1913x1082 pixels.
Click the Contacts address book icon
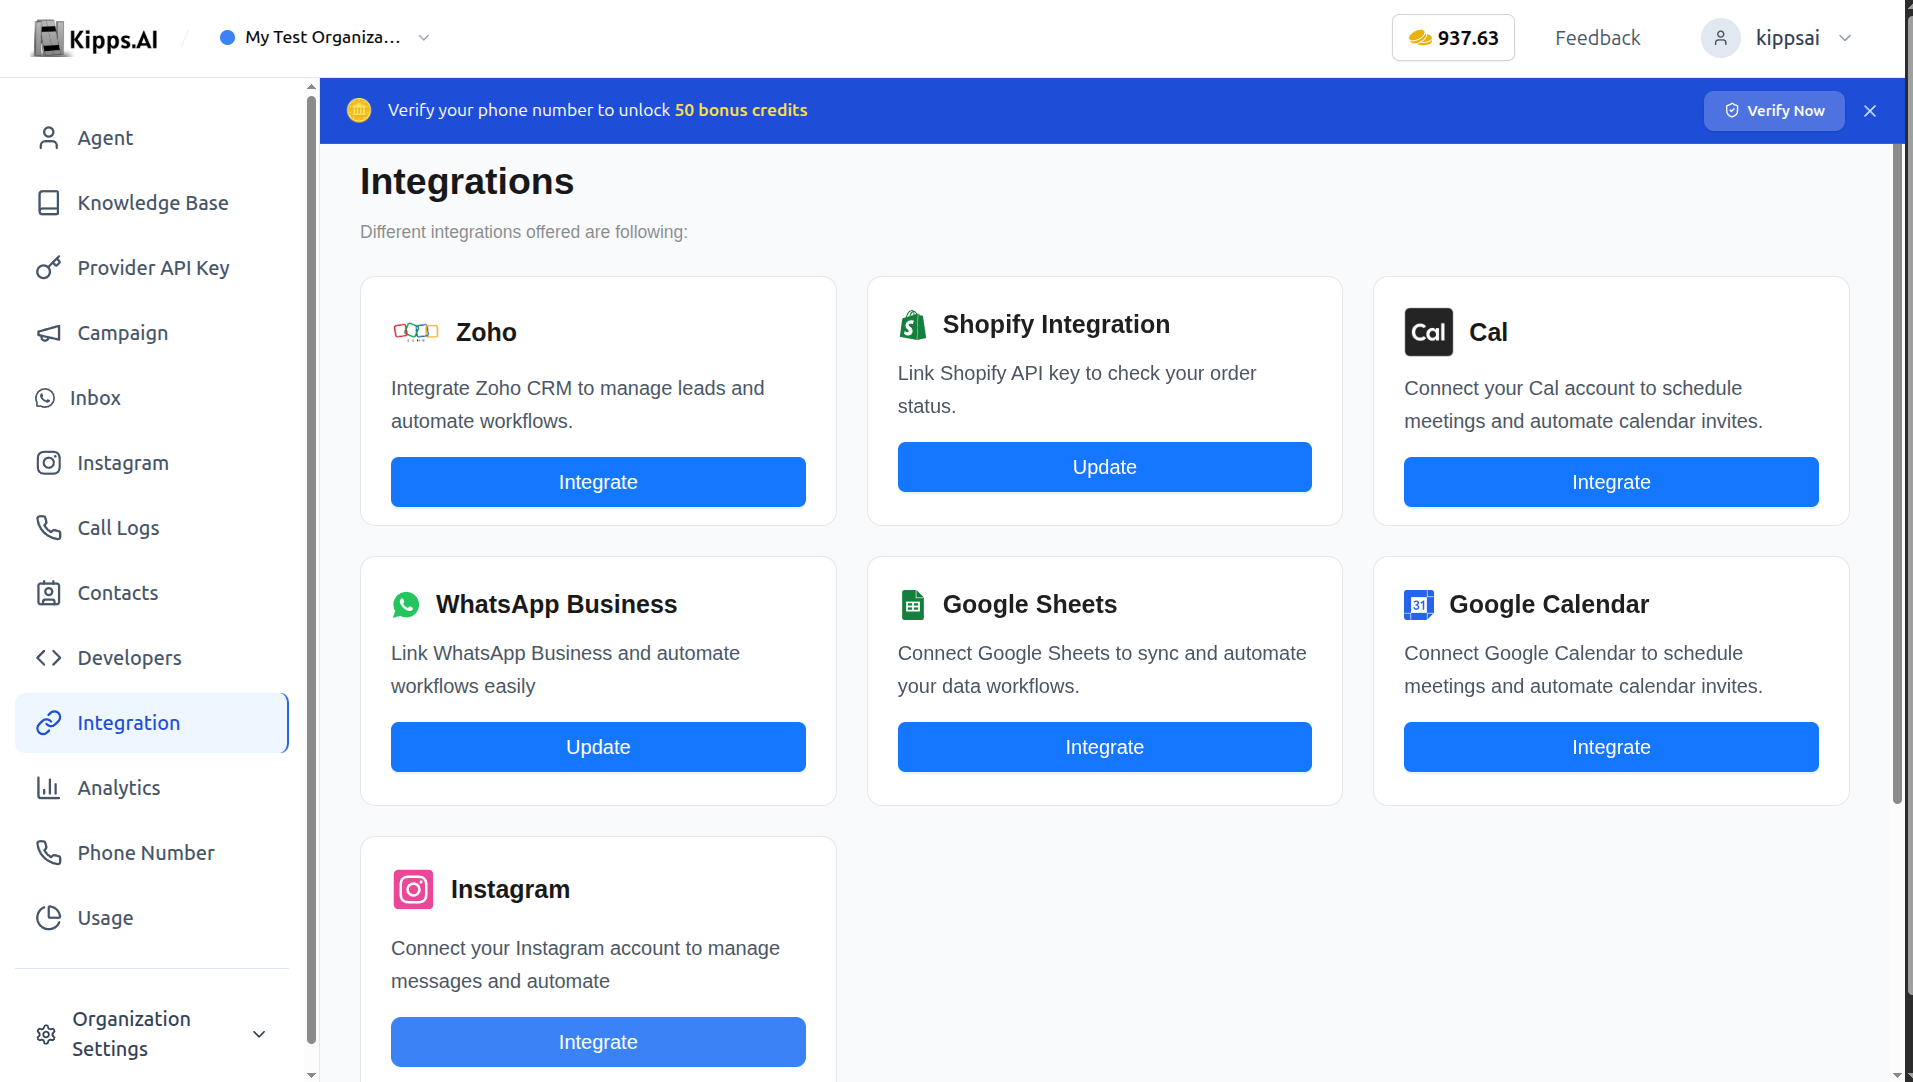pos(48,593)
